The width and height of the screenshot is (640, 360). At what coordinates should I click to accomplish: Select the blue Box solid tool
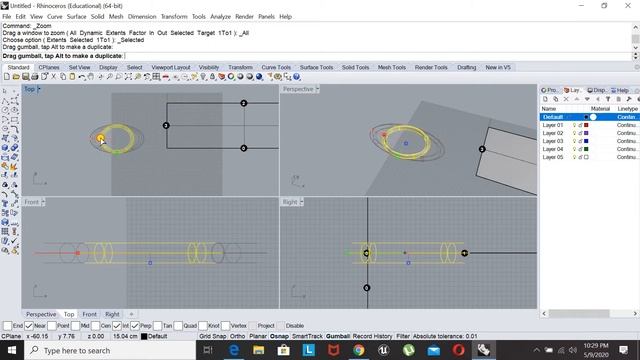point(5,147)
